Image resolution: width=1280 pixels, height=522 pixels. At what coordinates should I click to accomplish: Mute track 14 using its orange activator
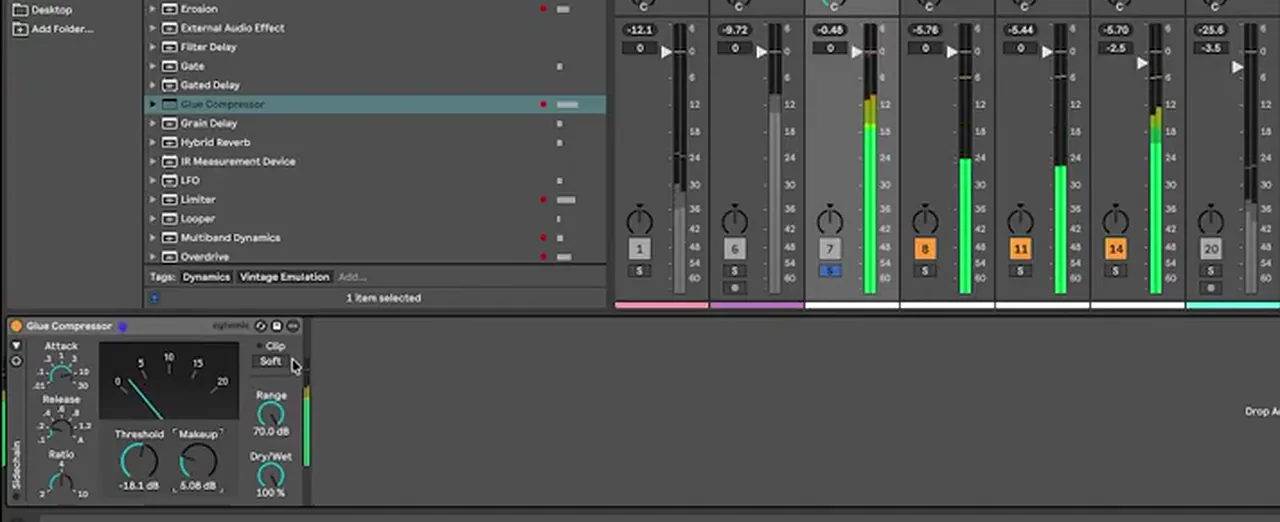click(1115, 248)
